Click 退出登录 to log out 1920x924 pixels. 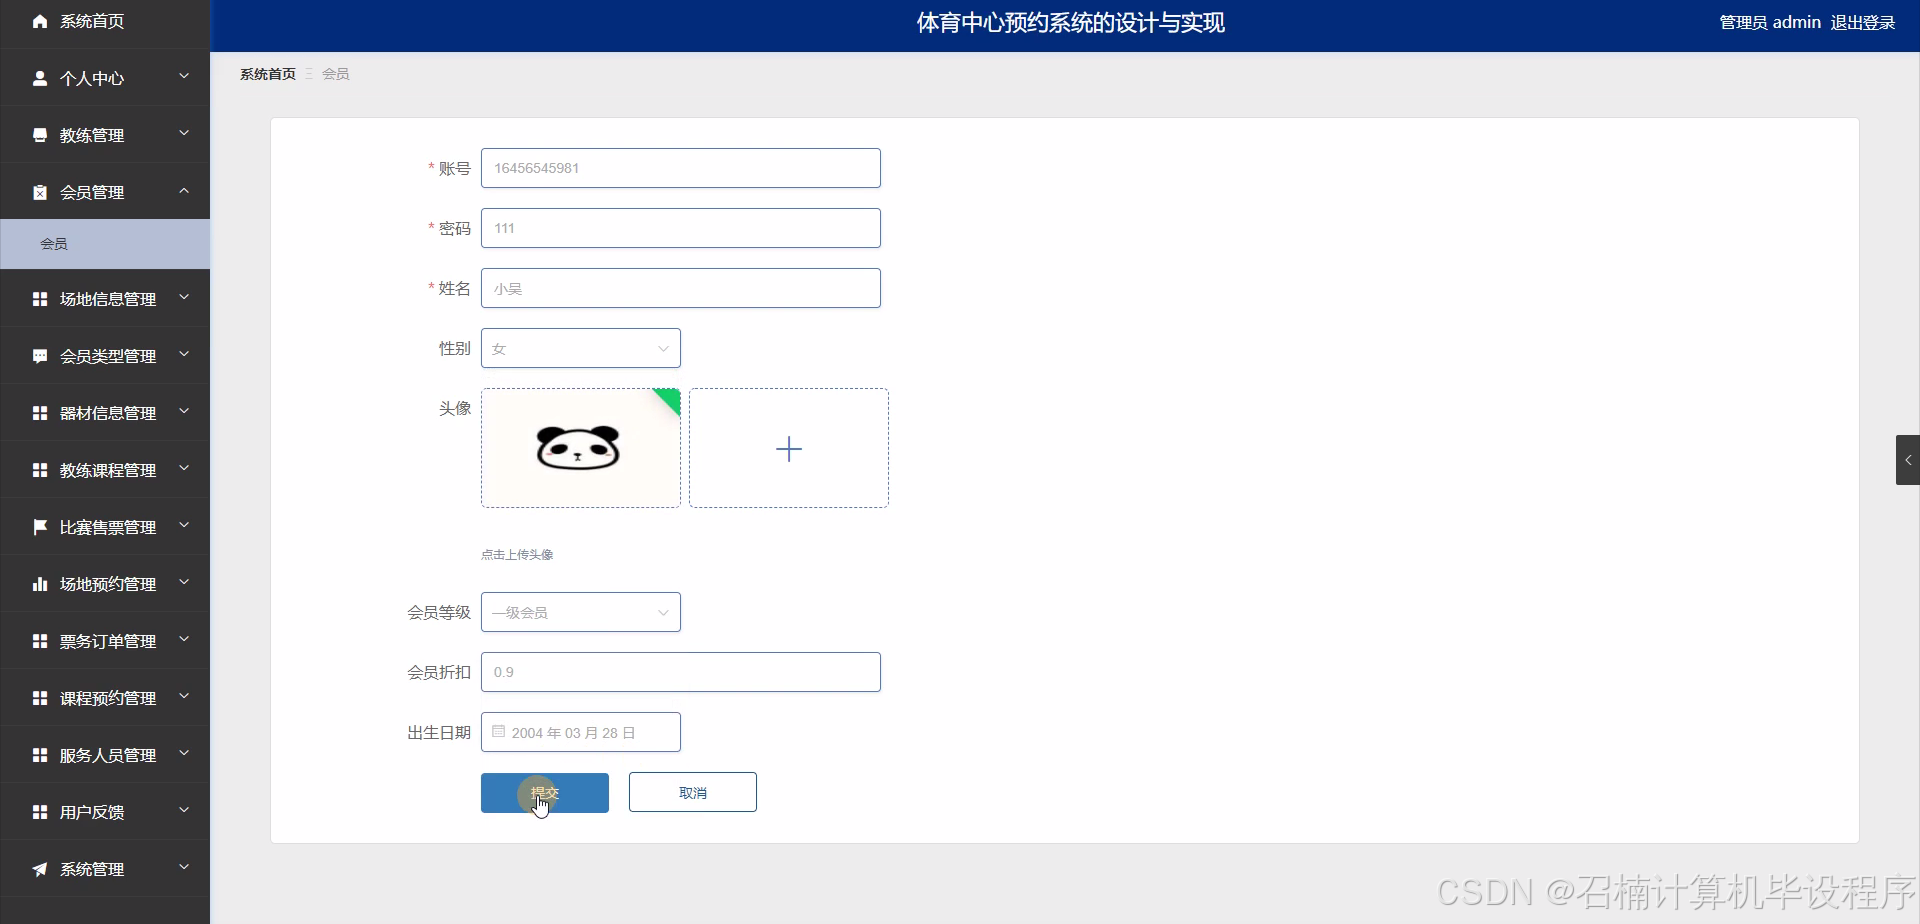tap(1863, 21)
